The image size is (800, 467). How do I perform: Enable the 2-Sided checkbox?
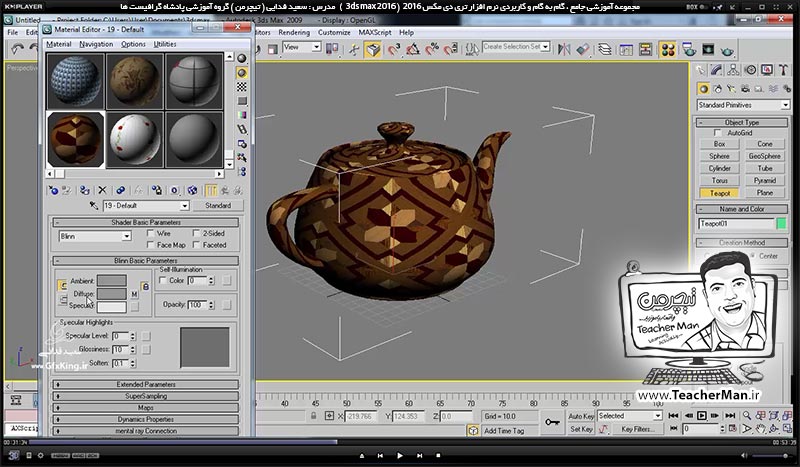196,233
